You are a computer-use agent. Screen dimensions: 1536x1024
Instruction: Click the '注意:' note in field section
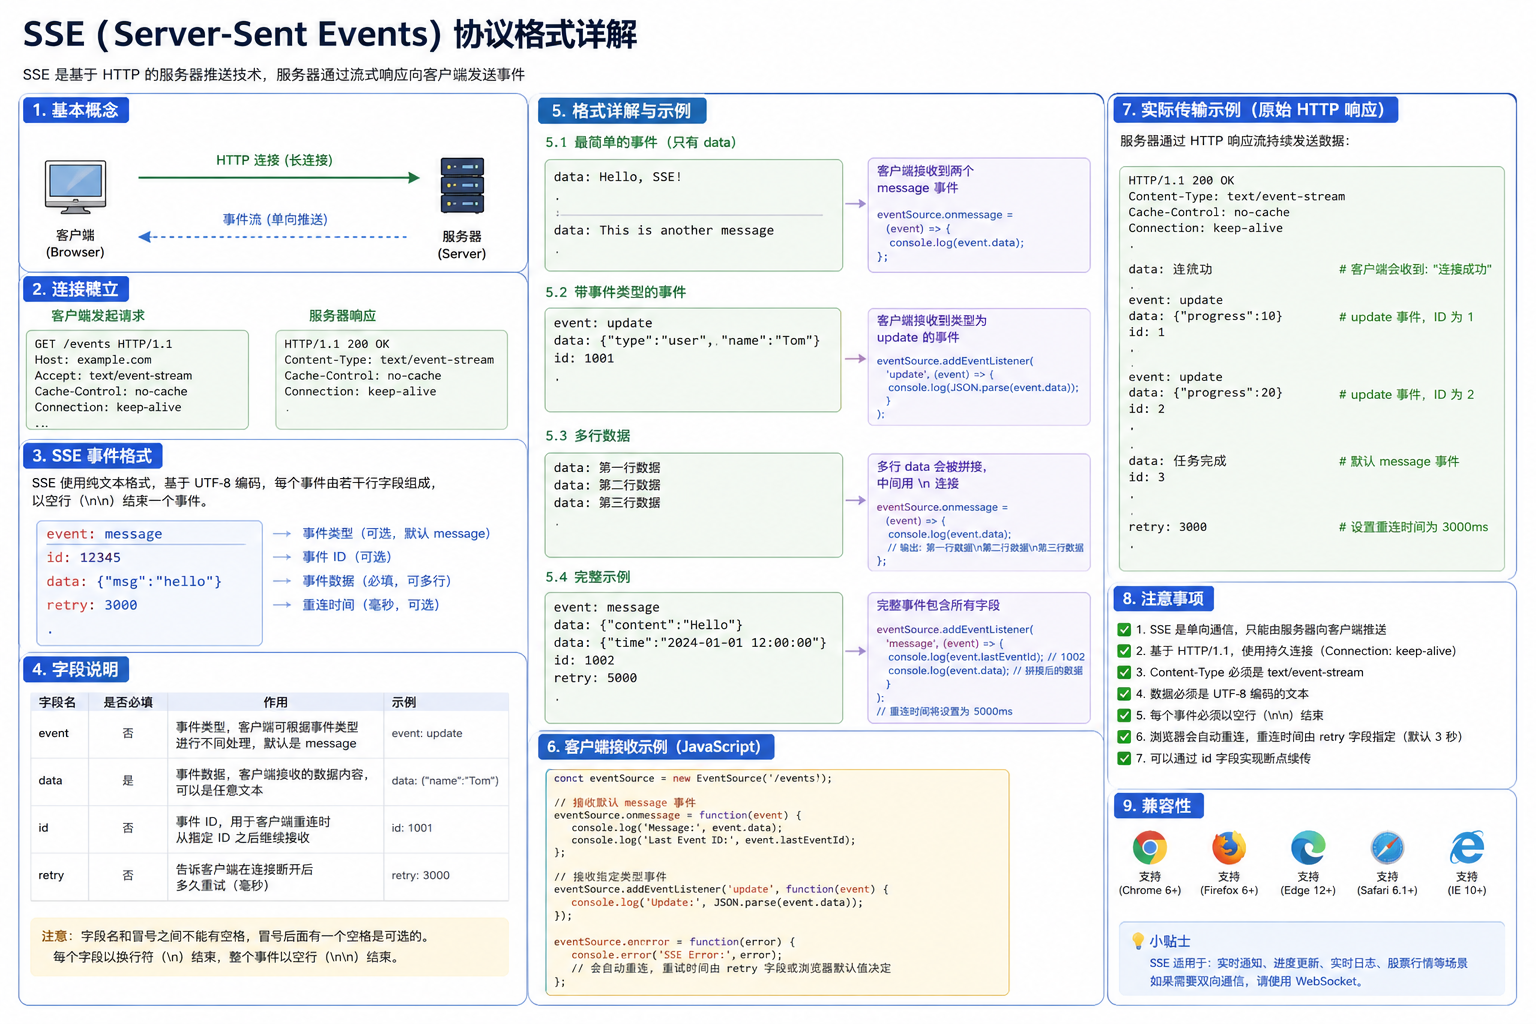coord(57,937)
